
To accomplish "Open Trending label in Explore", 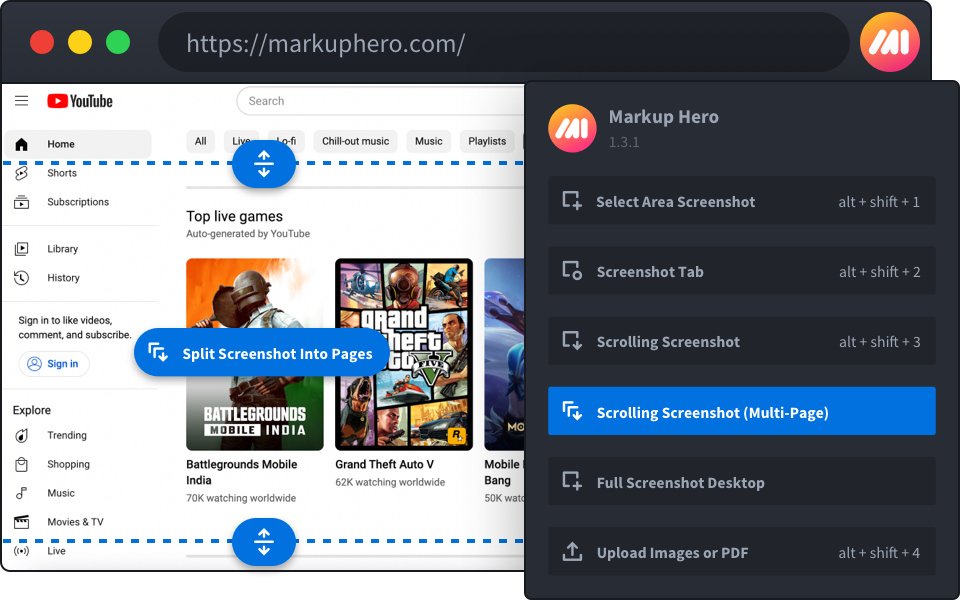I will tap(67, 435).
